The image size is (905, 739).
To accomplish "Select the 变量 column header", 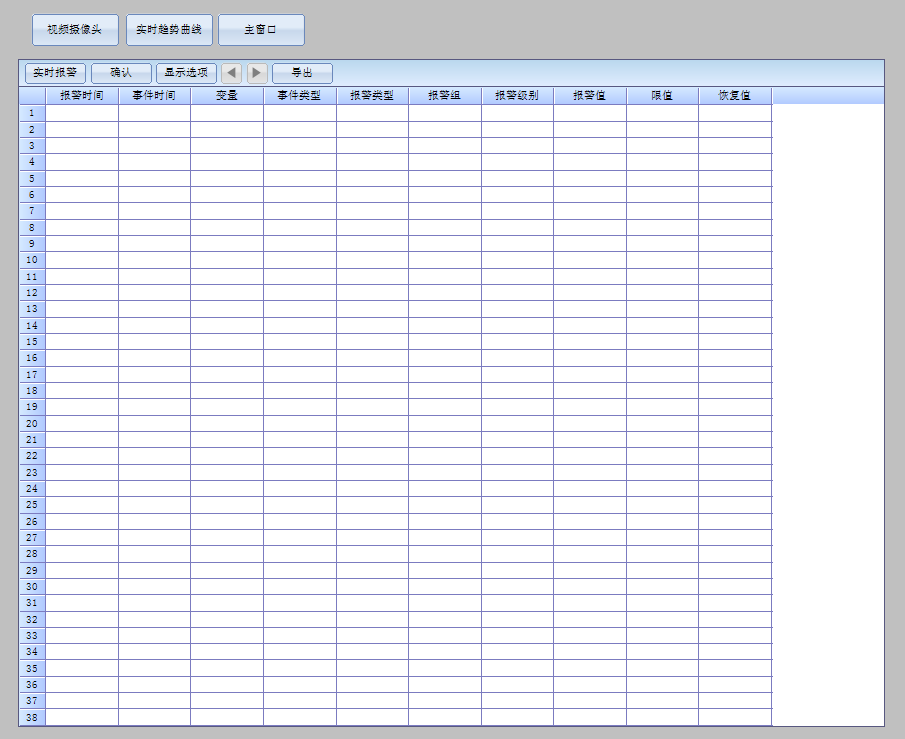I will 227,96.
